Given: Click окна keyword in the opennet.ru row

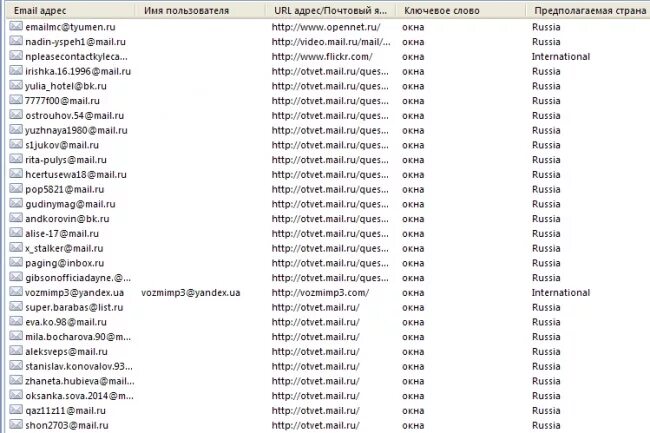Looking at the screenshot, I should click(x=413, y=27).
